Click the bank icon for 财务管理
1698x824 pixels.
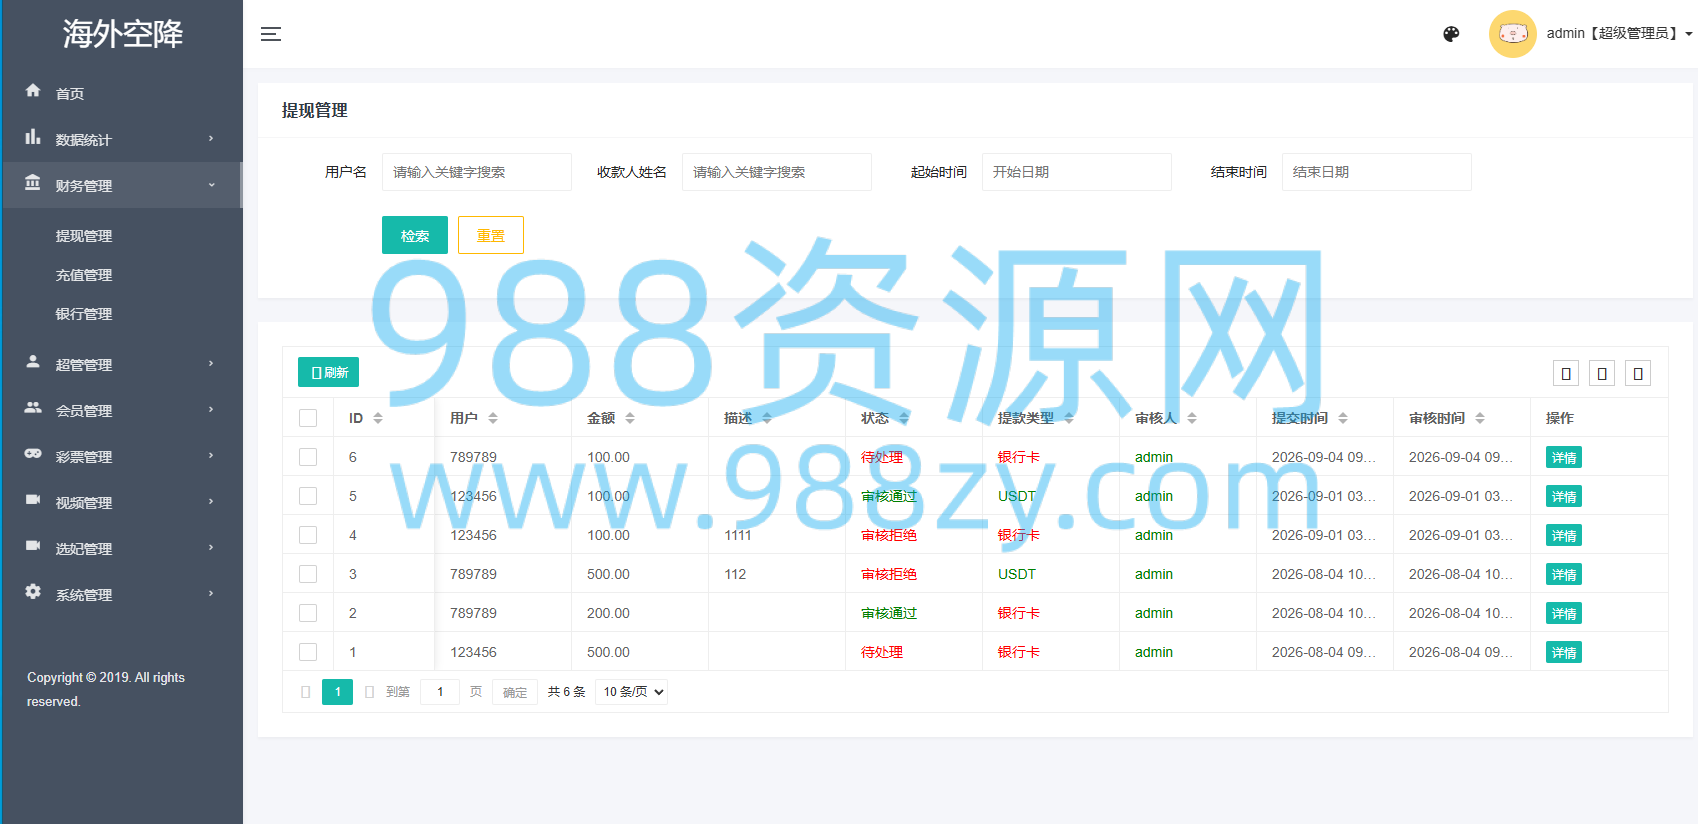[x=33, y=183]
